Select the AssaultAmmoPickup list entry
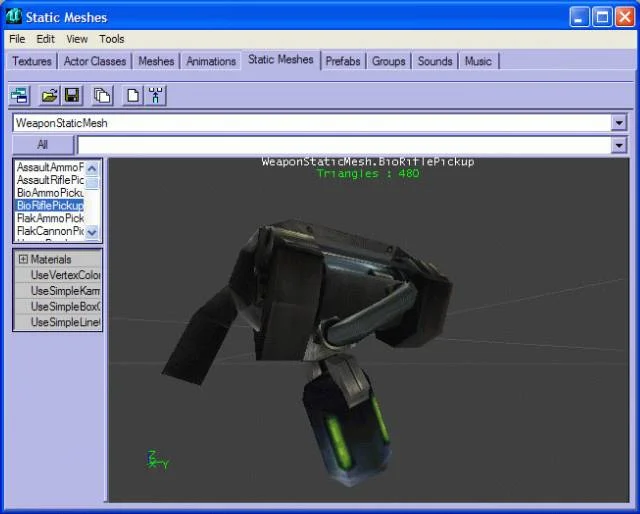The width and height of the screenshot is (640, 514). 50,167
